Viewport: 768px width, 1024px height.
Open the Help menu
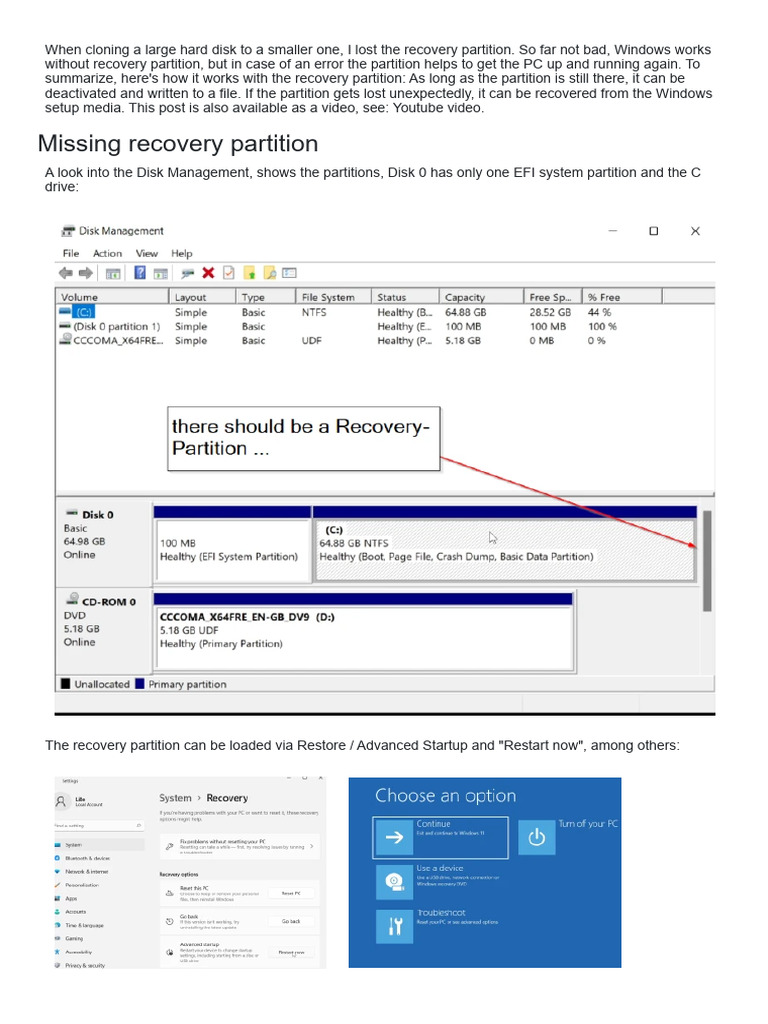click(182, 253)
